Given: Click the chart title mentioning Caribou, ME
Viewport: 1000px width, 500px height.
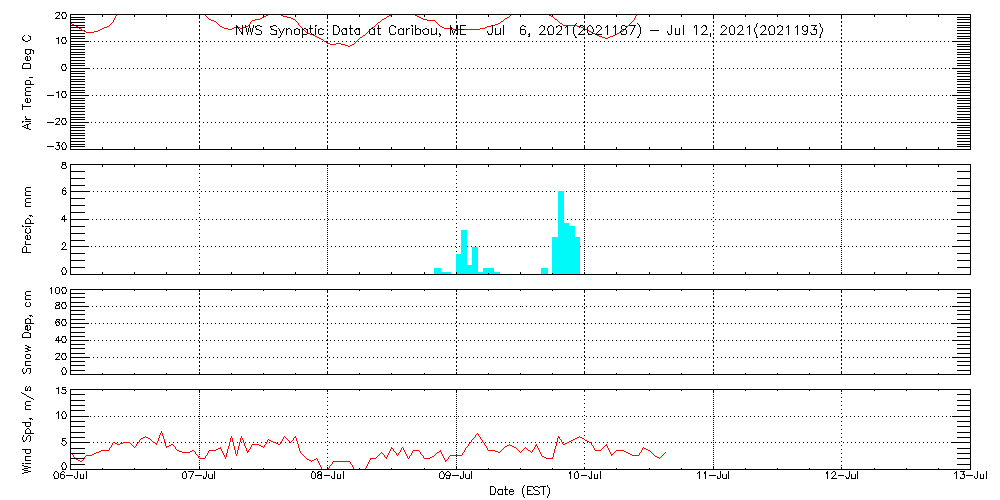Looking at the screenshot, I should [x=529, y=31].
